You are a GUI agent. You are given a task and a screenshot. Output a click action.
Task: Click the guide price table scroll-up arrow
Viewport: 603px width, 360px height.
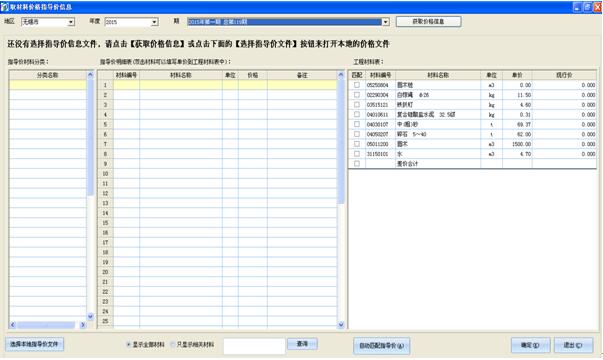click(x=341, y=75)
